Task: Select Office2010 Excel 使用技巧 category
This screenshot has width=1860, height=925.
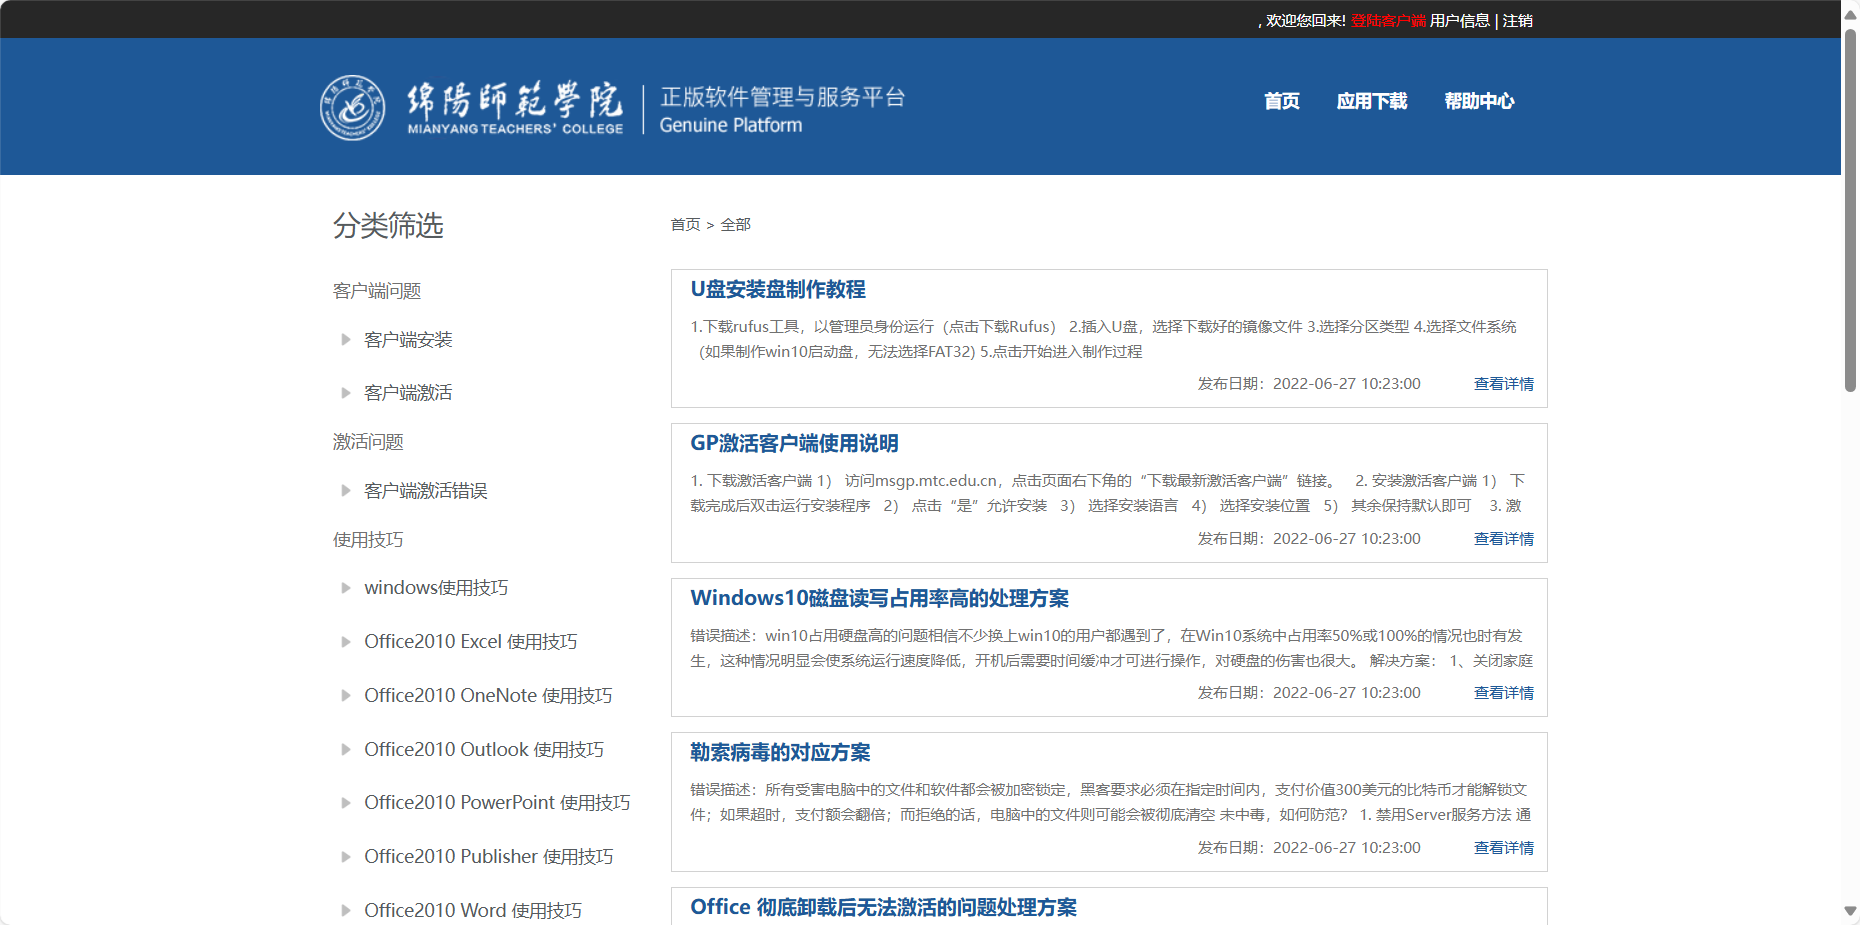Action: (471, 642)
